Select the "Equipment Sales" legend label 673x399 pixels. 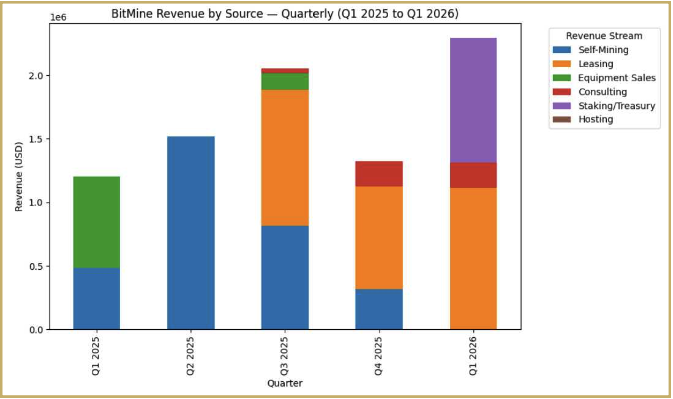(x=617, y=78)
